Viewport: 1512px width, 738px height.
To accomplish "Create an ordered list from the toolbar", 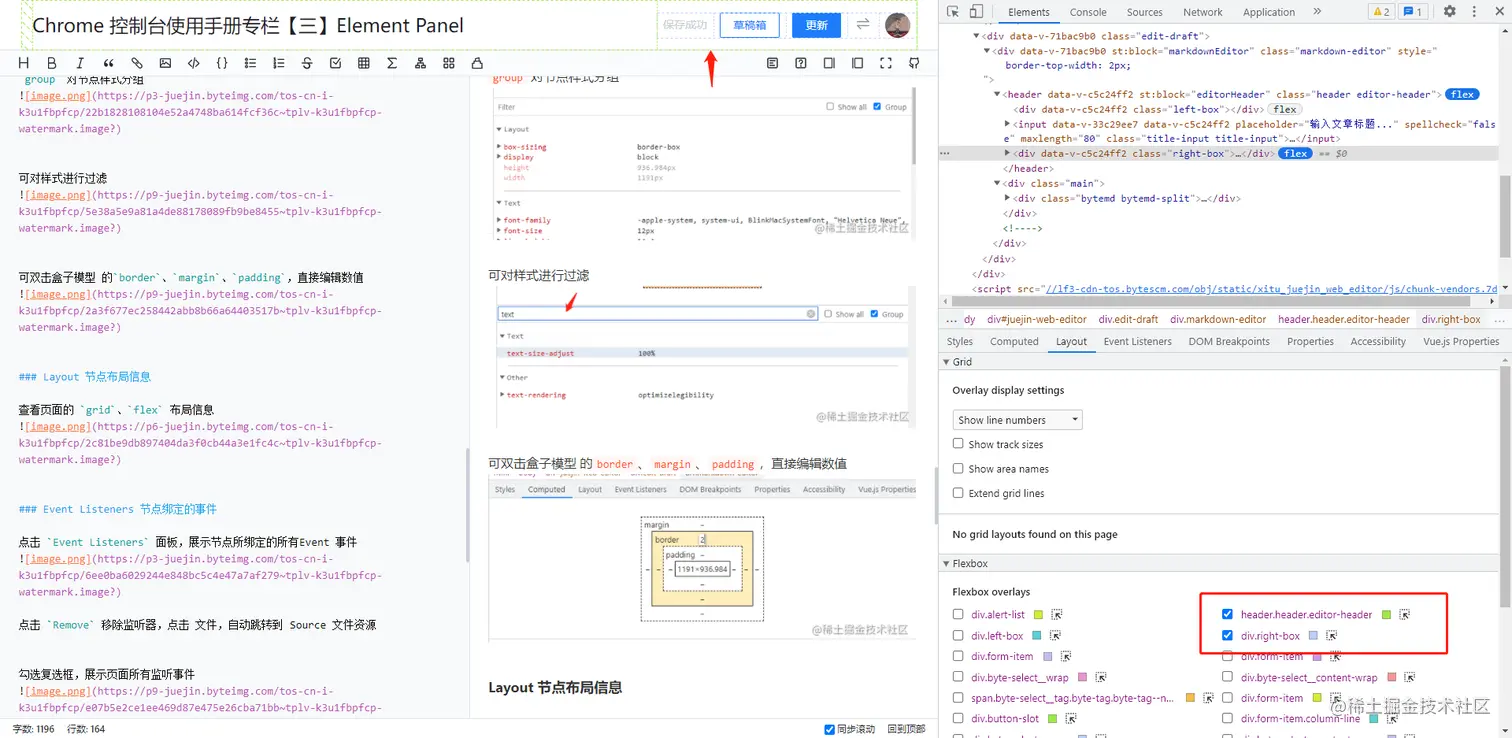I will 279,63.
